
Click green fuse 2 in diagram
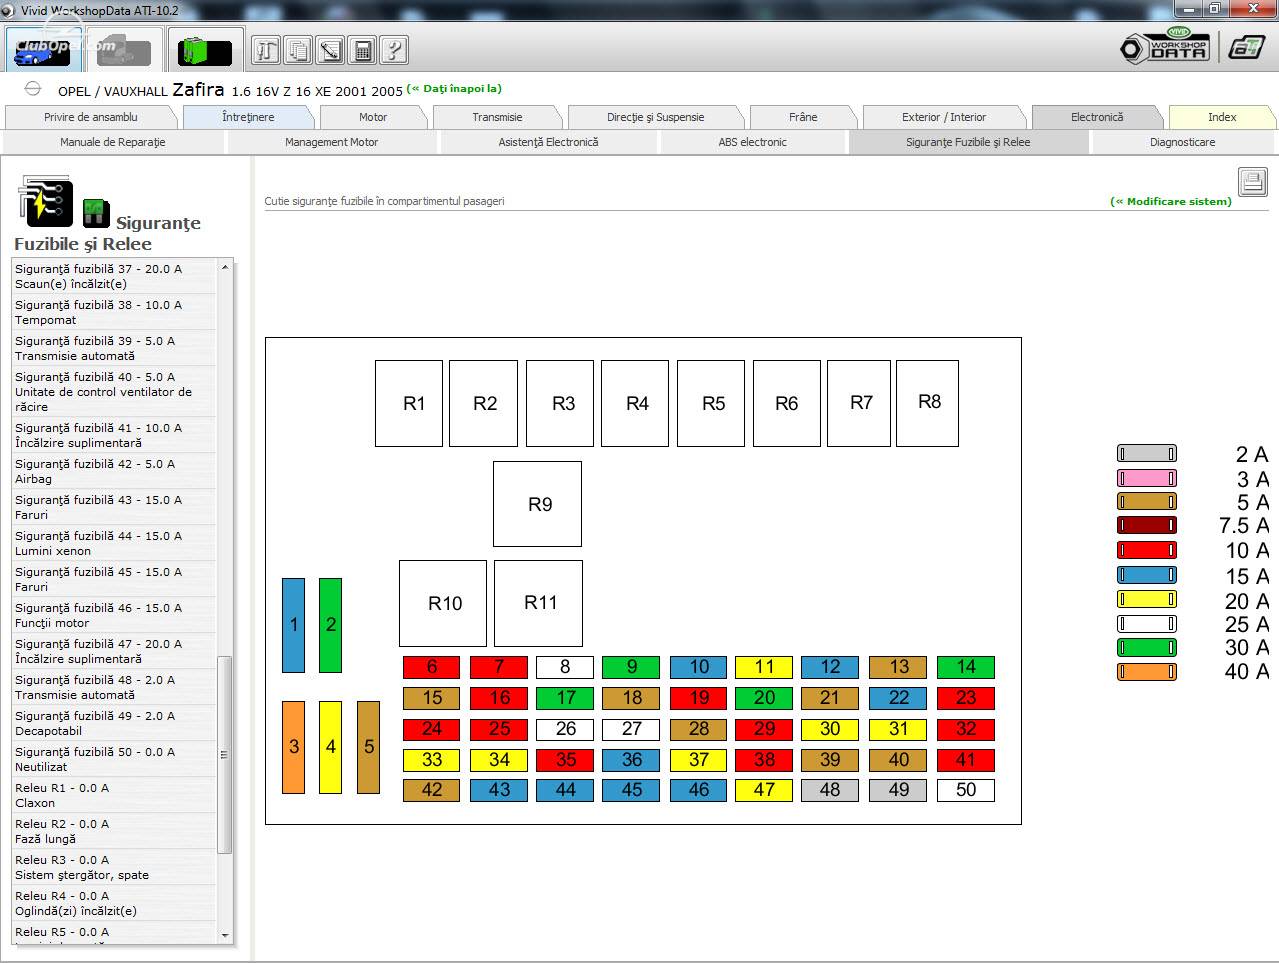tap(330, 625)
